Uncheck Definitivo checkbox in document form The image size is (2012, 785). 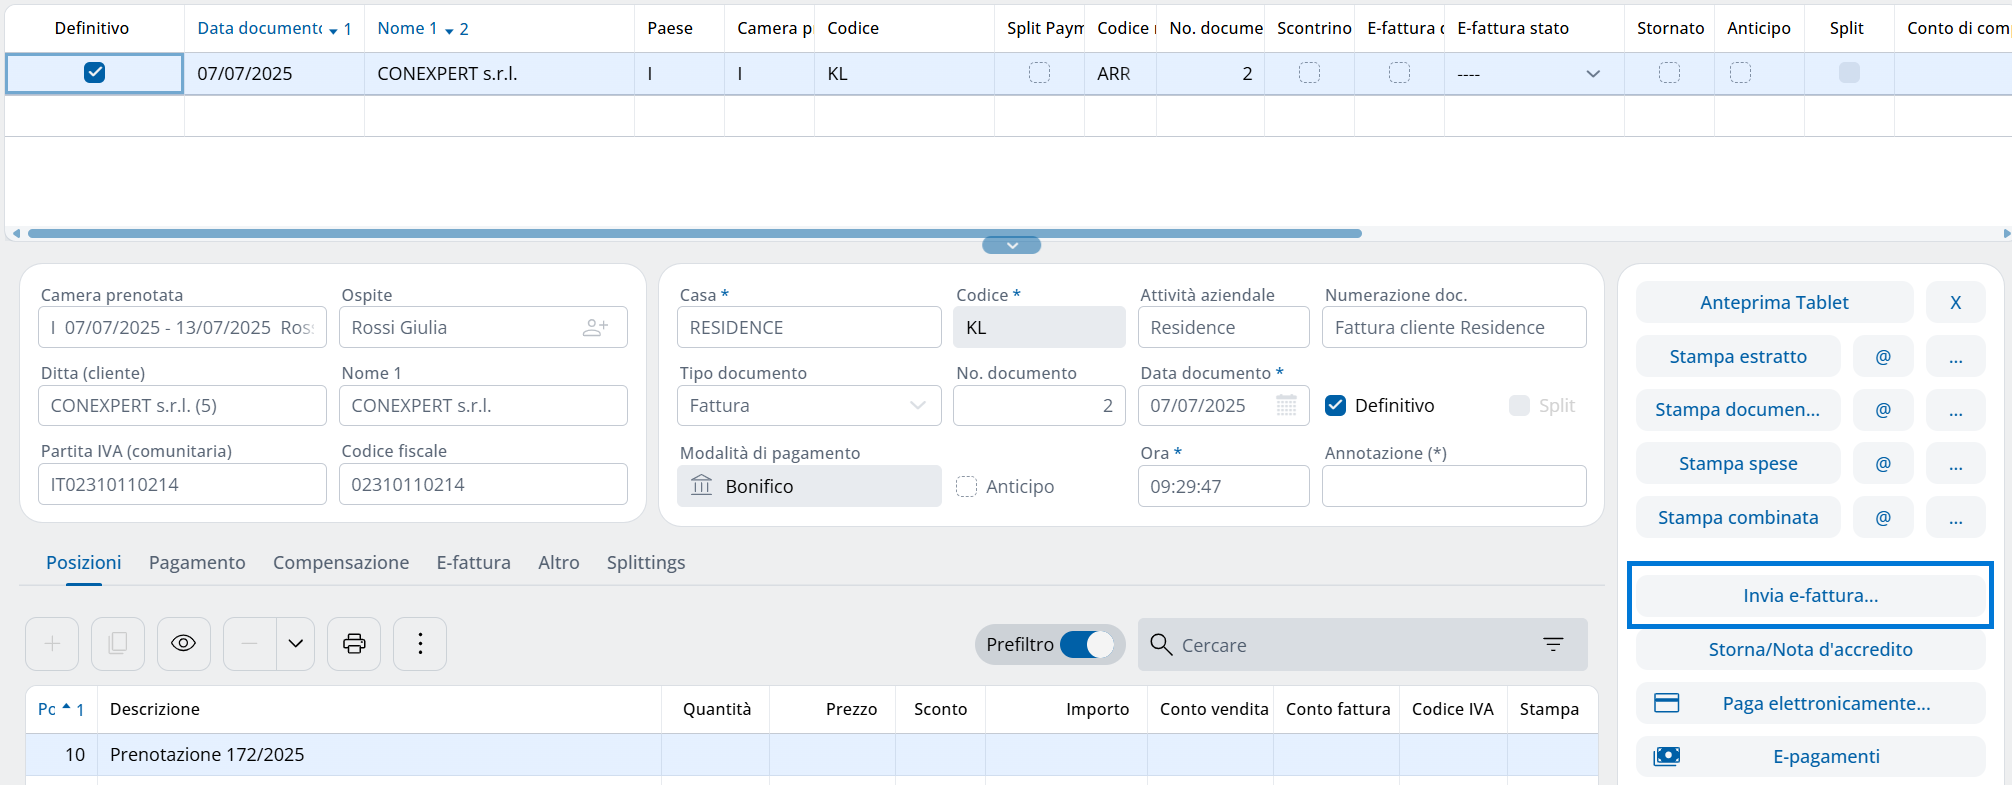point(1335,406)
